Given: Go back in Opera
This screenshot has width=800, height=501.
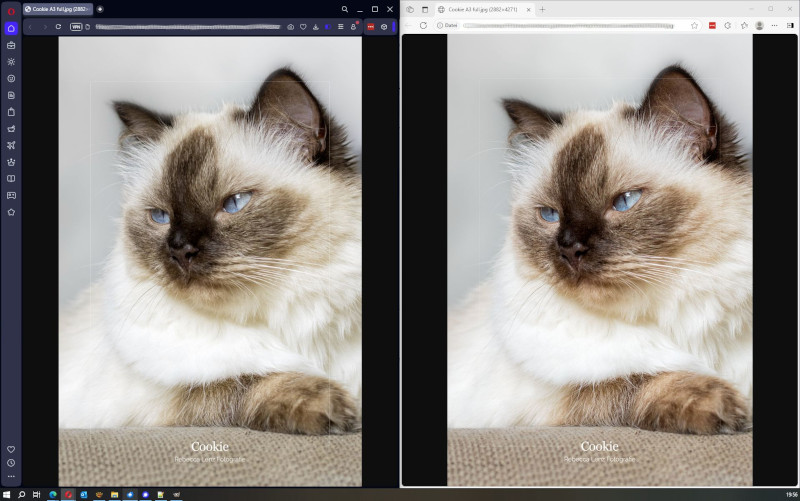Looking at the screenshot, I should point(30,27).
